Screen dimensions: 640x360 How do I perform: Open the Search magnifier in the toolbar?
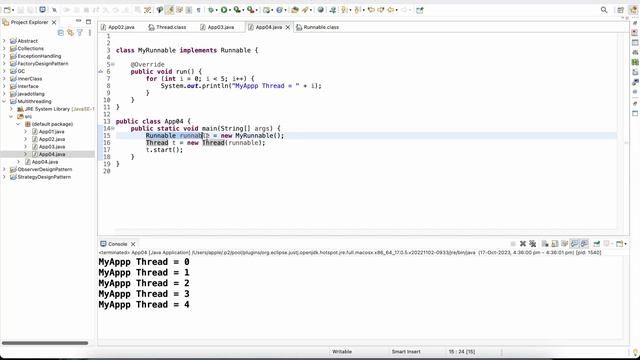pyautogui.click(x=604, y=10)
